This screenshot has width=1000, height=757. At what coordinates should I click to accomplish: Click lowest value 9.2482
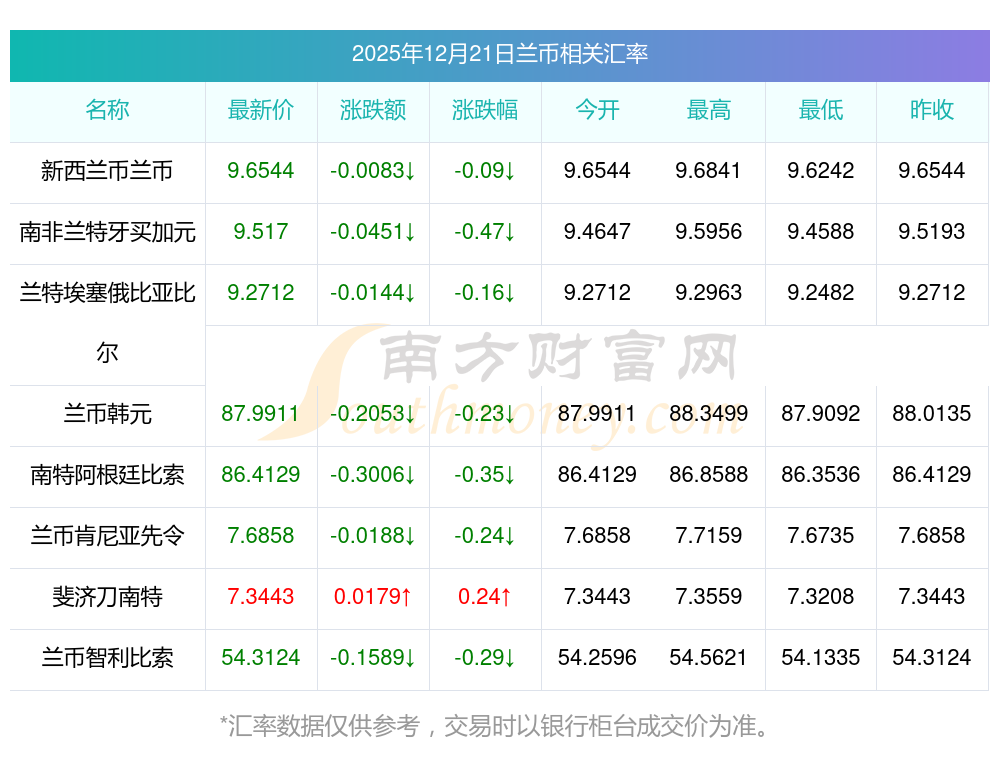[821, 293]
